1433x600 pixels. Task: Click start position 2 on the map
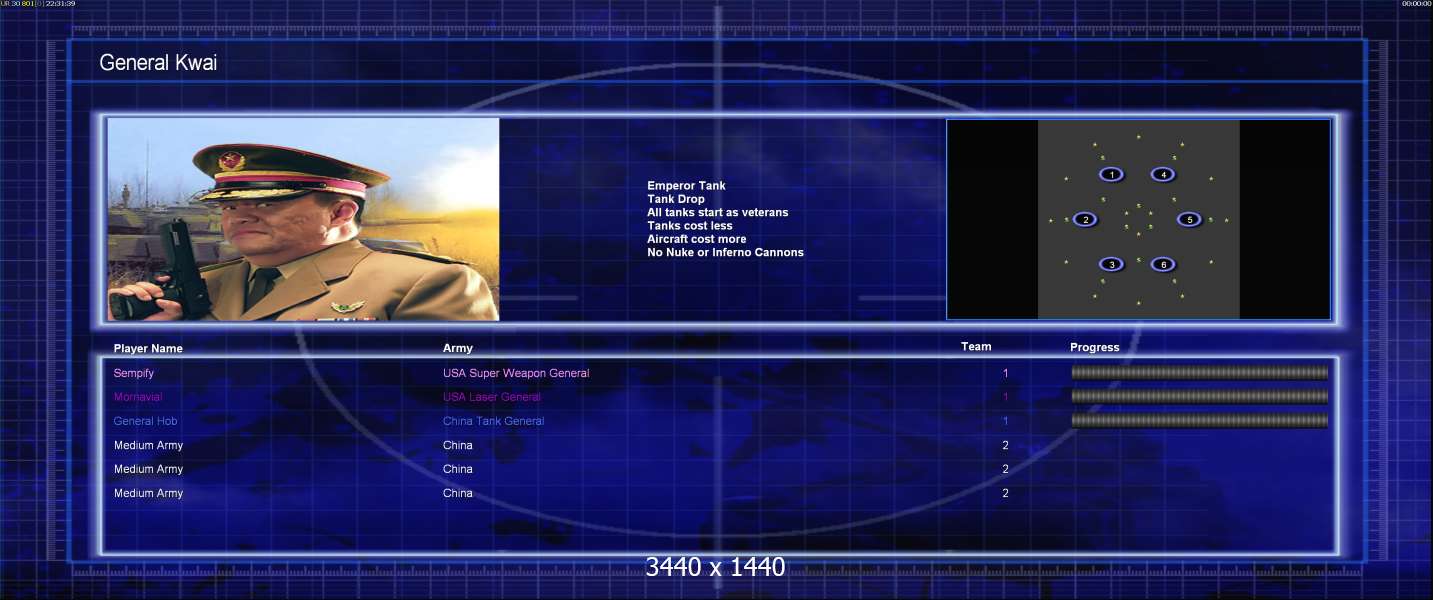(x=1085, y=219)
